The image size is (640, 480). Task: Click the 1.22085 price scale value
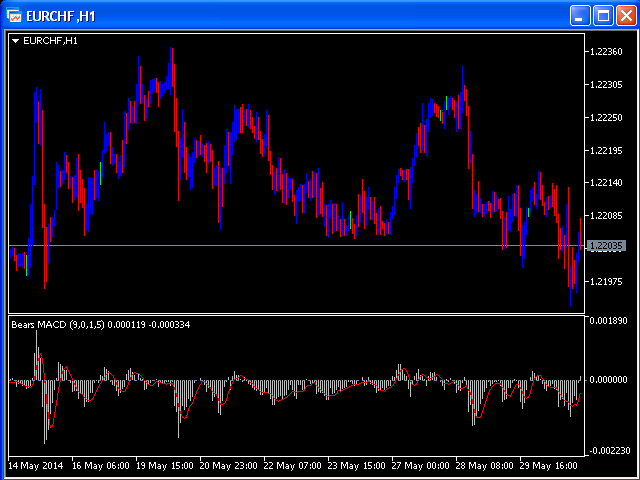point(606,216)
